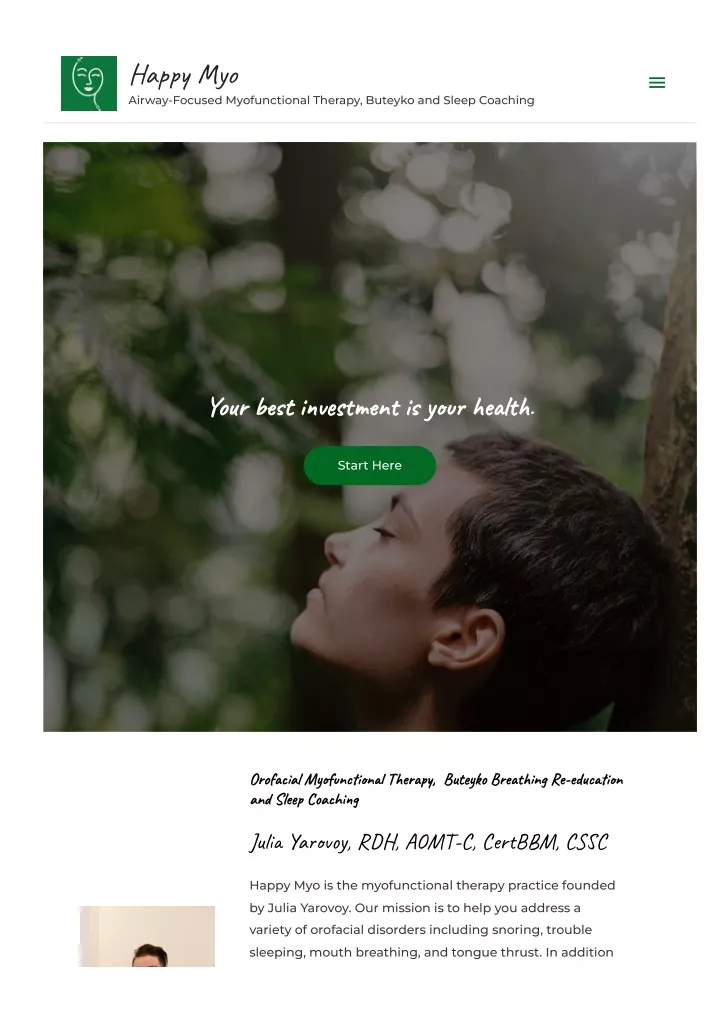This screenshot has height=1018, width=720.
Task: Click the Start Here button
Action: pyautogui.click(x=369, y=466)
